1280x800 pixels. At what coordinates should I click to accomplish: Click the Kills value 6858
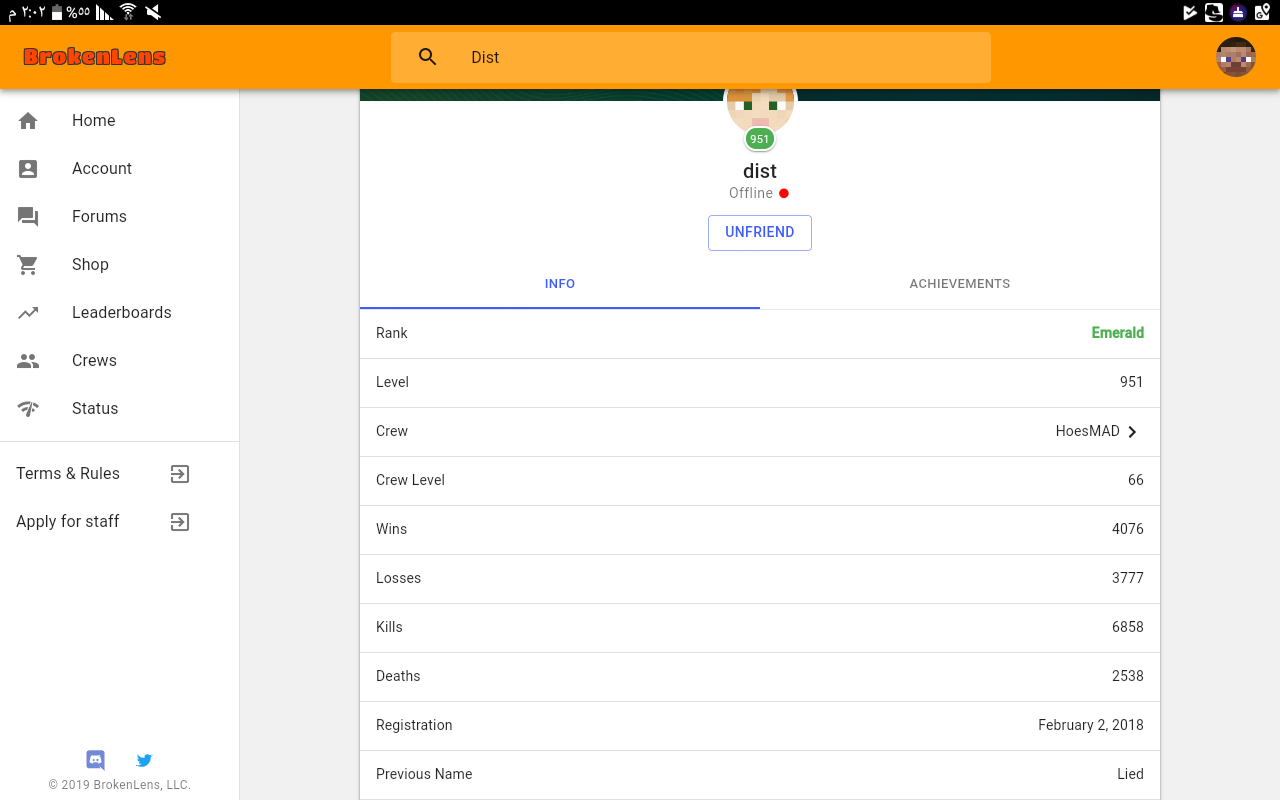1128,627
